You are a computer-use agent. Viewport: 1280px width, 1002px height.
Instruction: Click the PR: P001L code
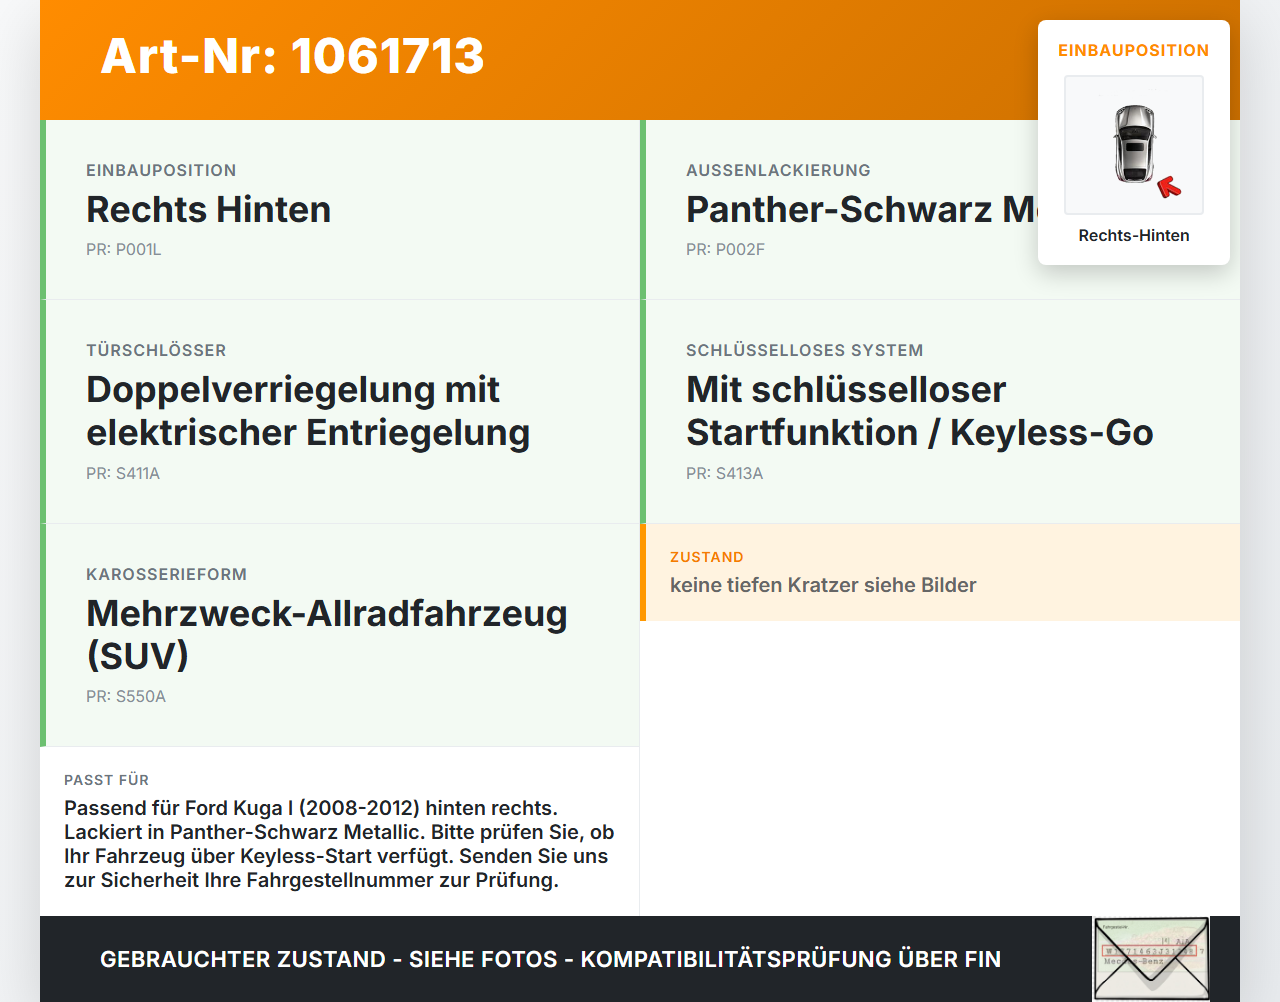[123, 250]
